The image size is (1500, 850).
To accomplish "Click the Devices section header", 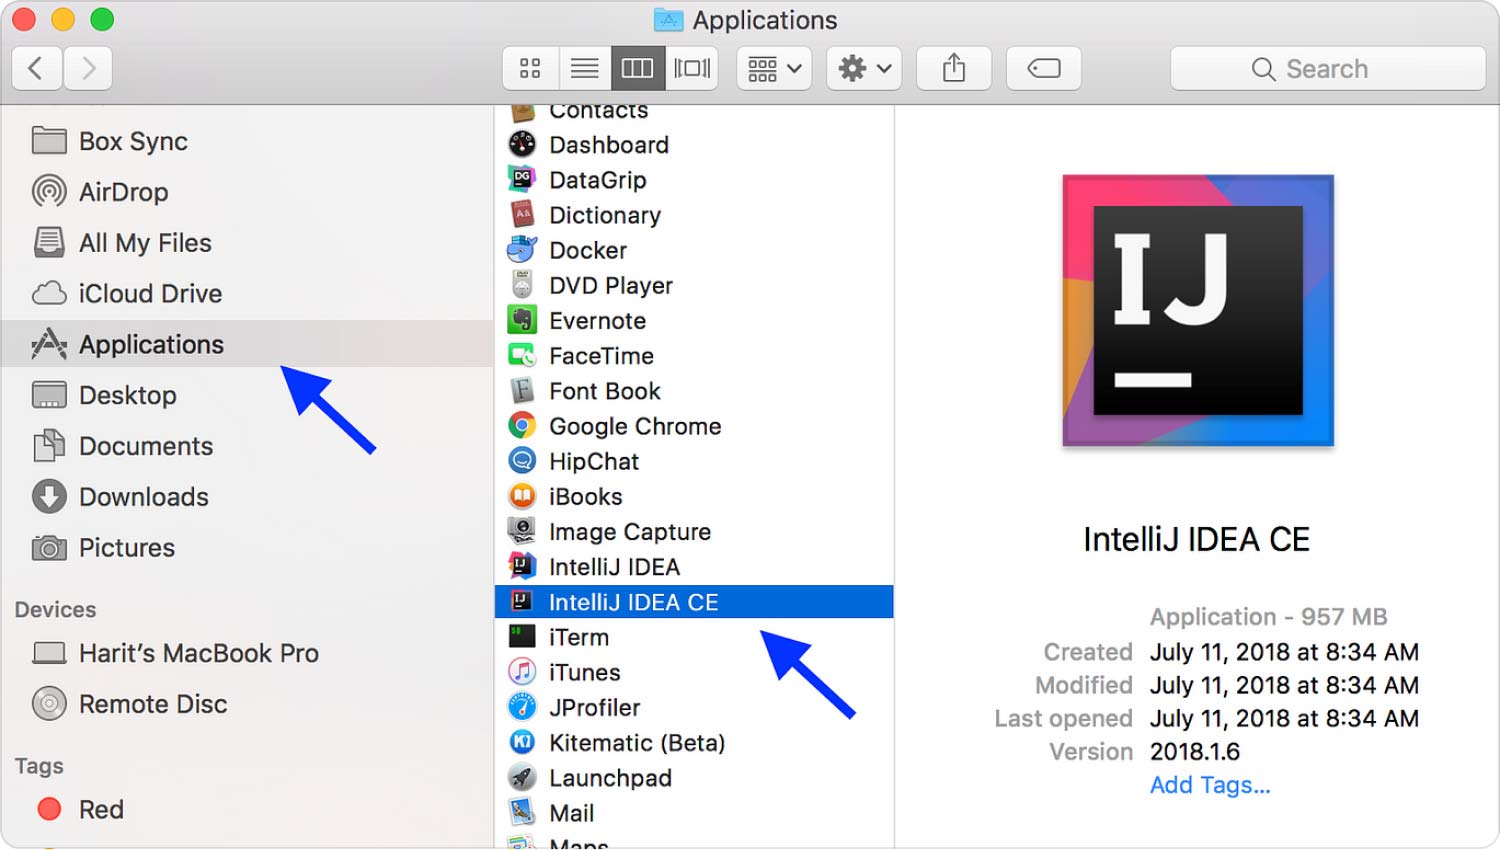I will [56, 610].
